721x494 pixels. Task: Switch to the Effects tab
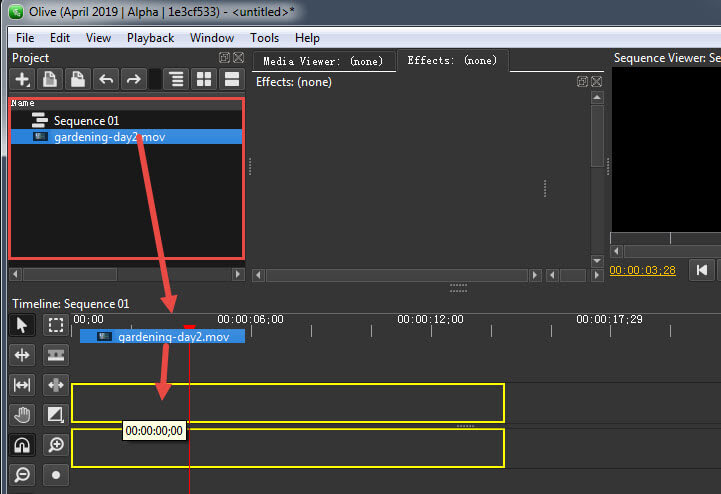452,60
